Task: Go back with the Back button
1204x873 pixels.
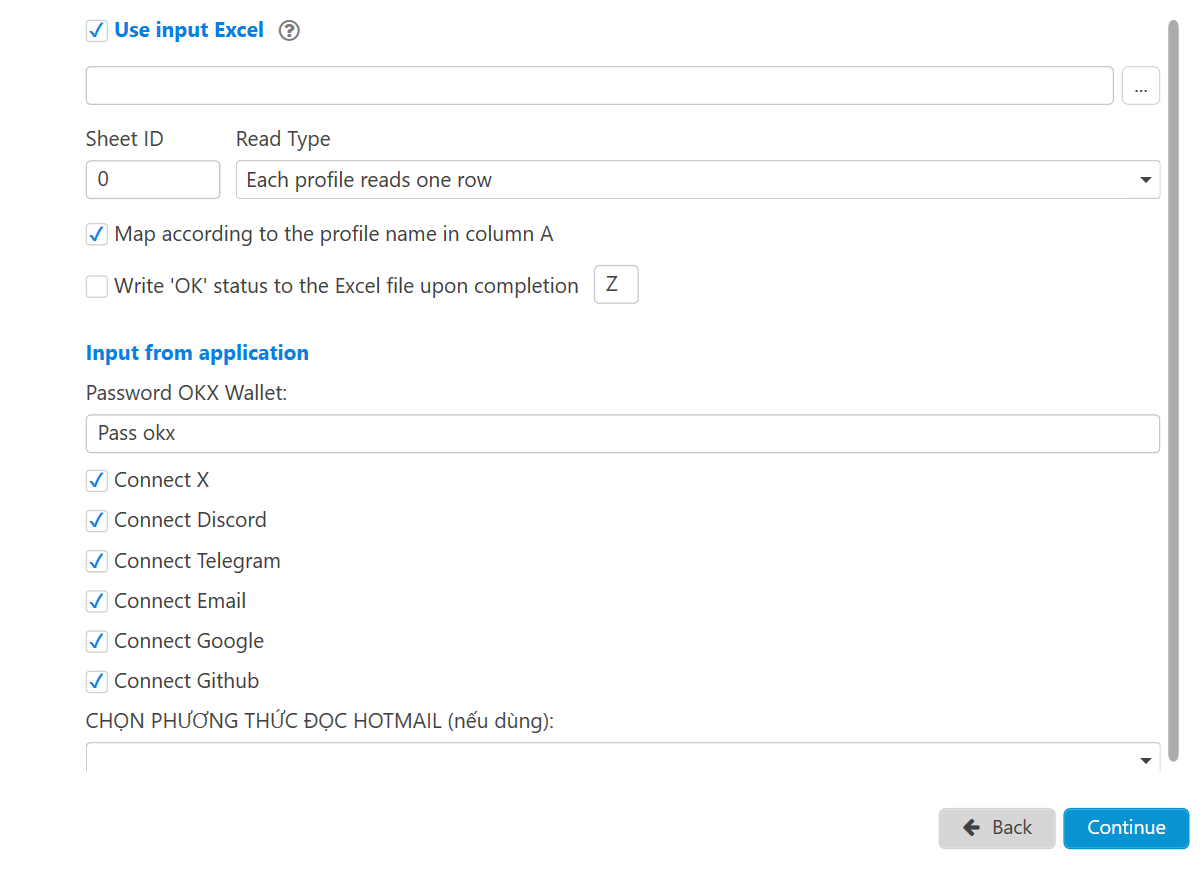Action: 996,828
